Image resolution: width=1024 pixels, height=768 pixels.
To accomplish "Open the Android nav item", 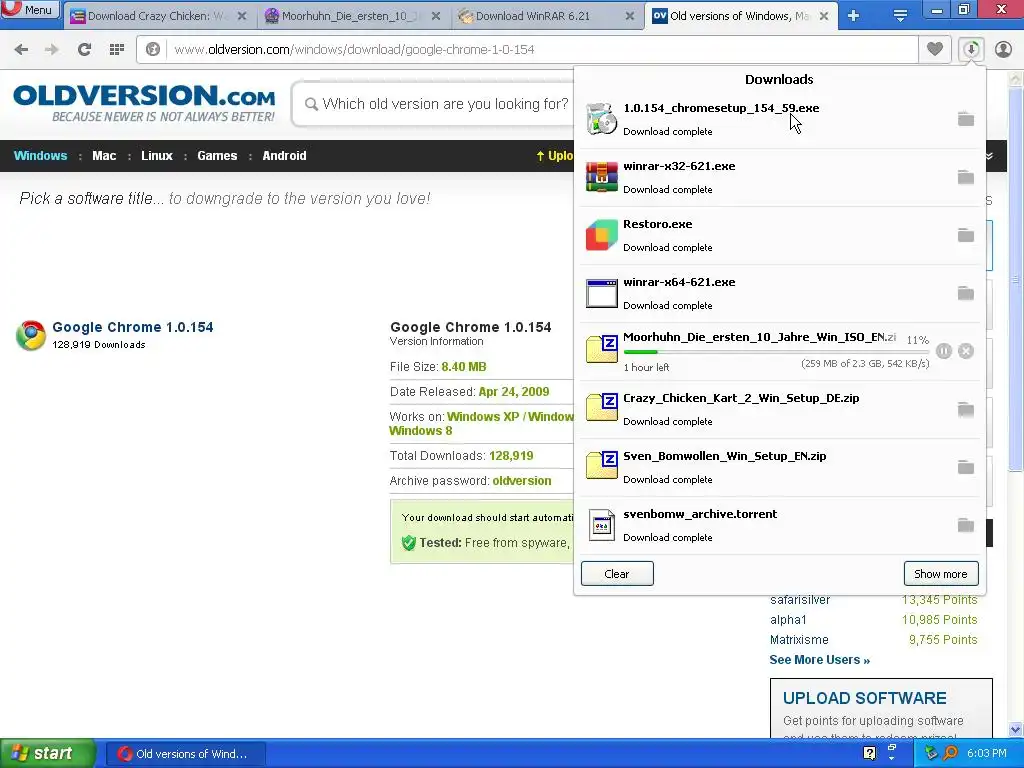I will point(284,156).
